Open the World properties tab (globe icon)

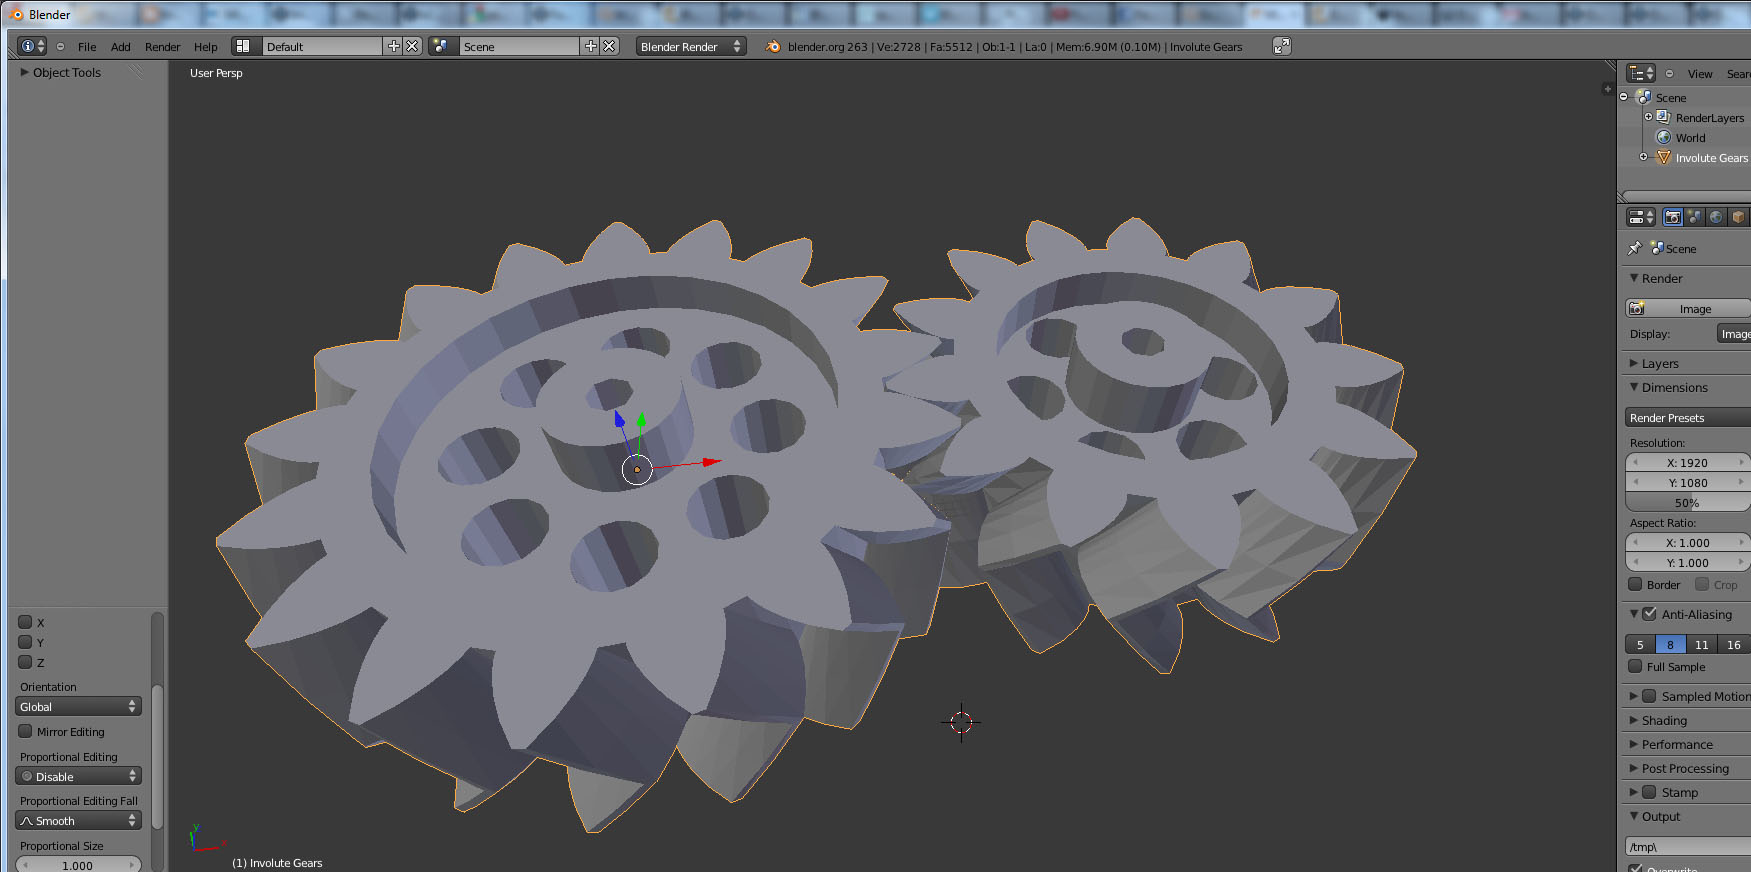pyautogui.click(x=1716, y=217)
